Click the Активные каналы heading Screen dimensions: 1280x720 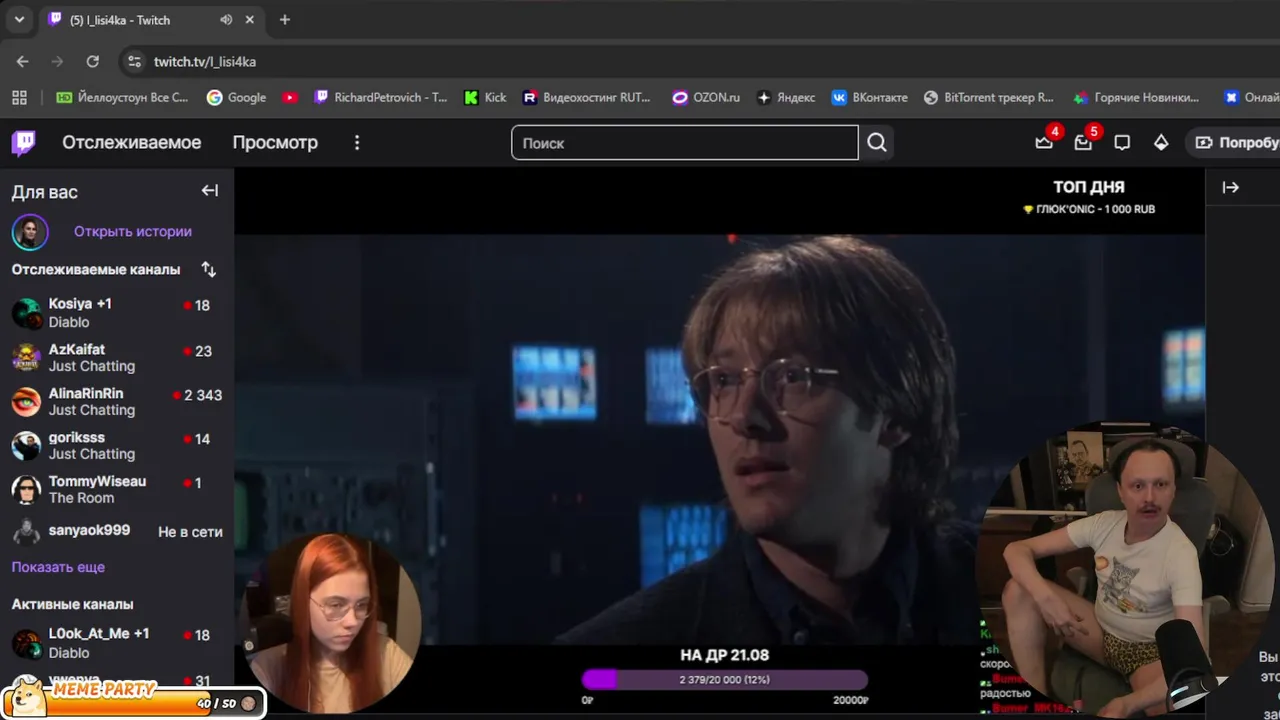click(72, 604)
